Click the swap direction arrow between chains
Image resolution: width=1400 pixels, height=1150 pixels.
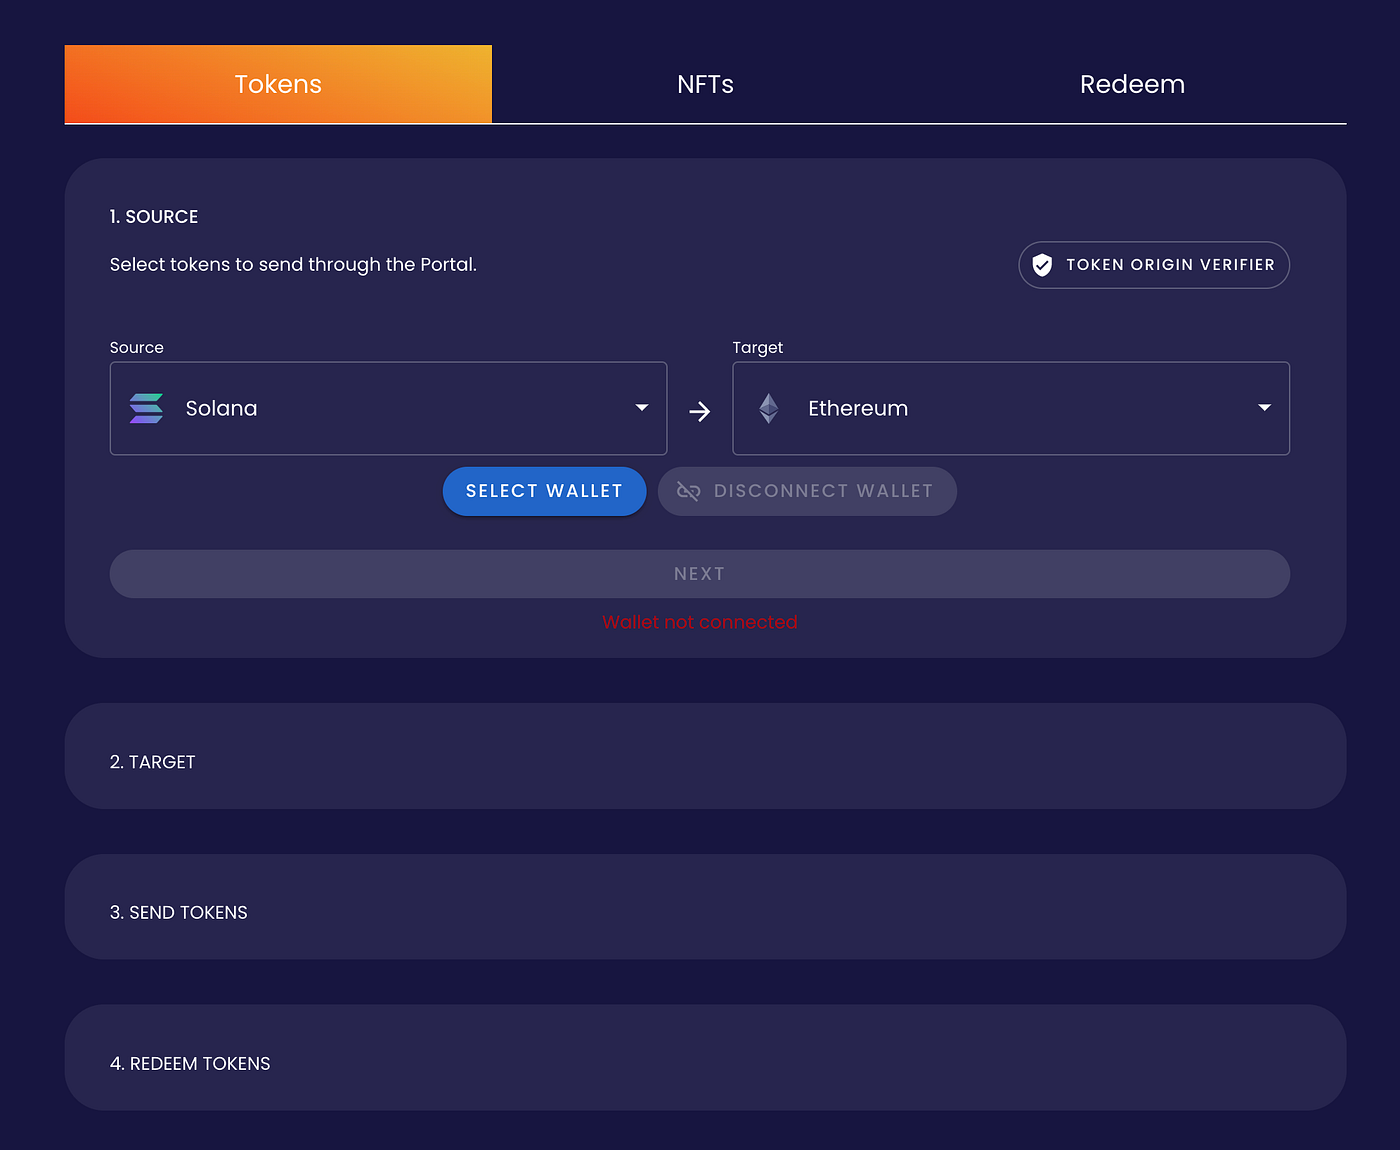tap(700, 411)
